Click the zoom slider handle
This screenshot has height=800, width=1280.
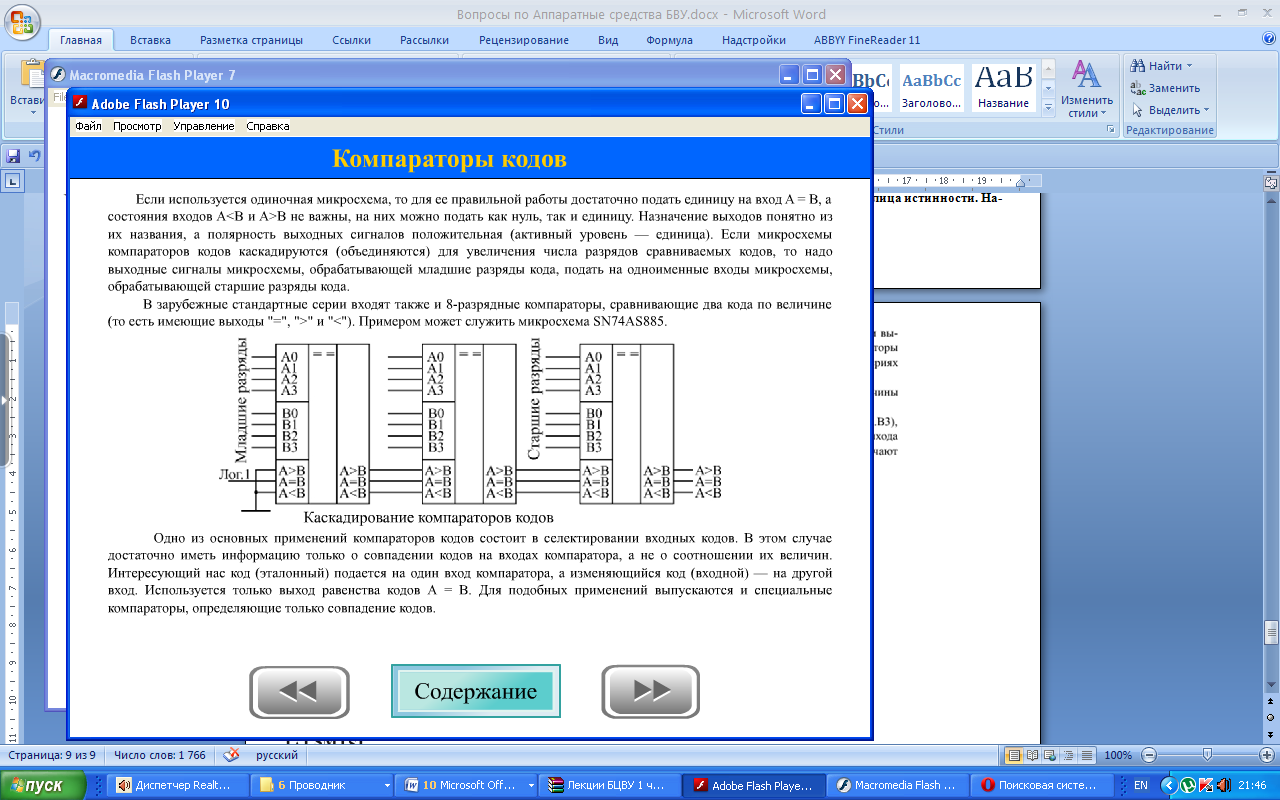click(x=1207, y=755)
